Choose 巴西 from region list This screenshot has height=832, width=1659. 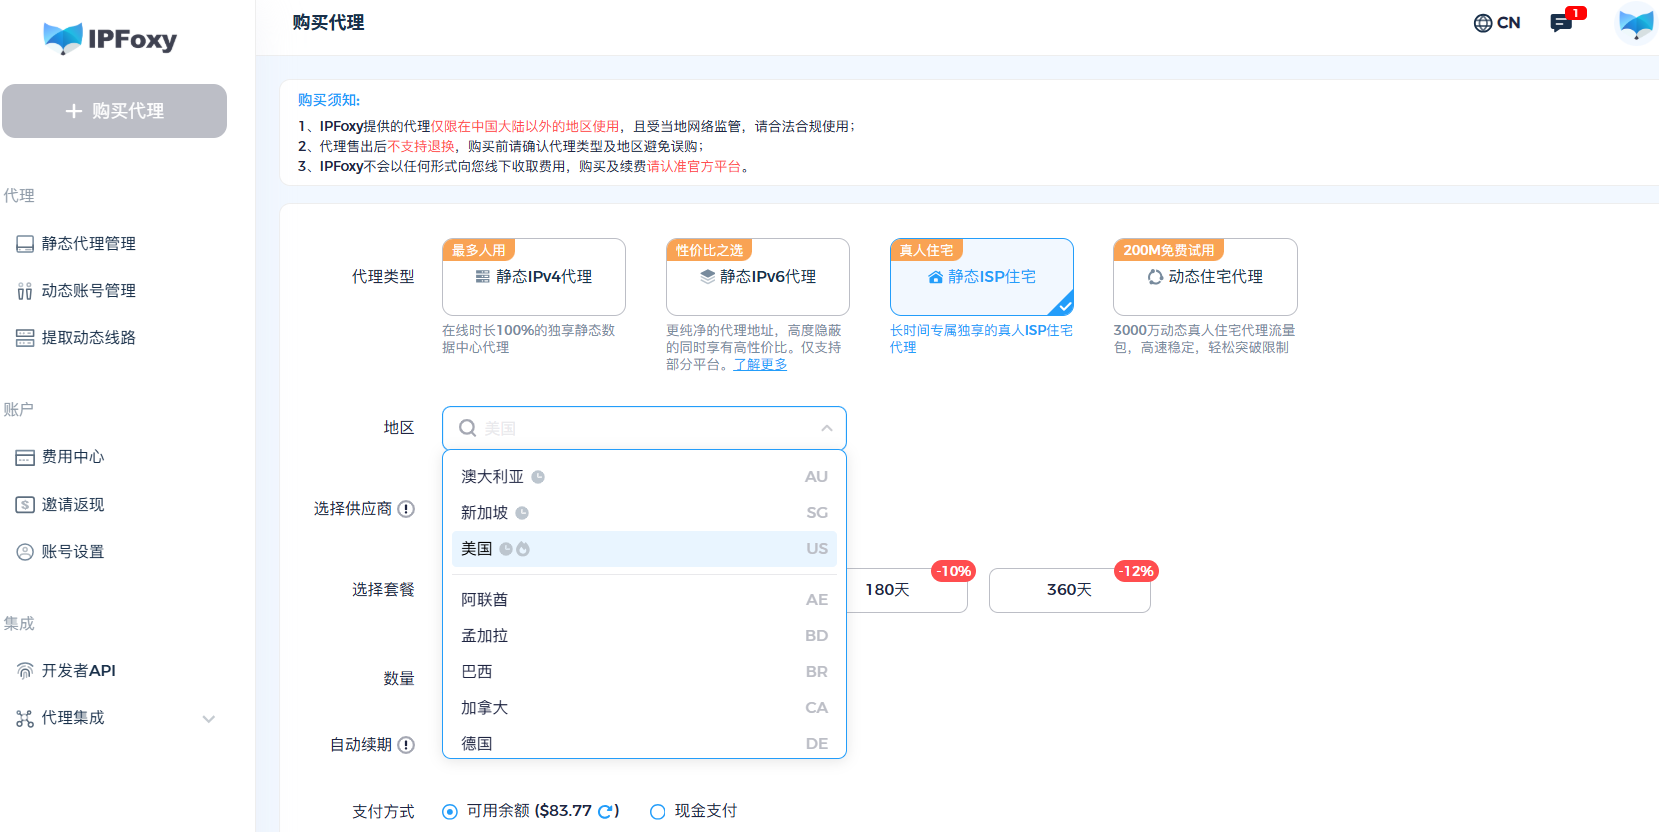point(644,672)
